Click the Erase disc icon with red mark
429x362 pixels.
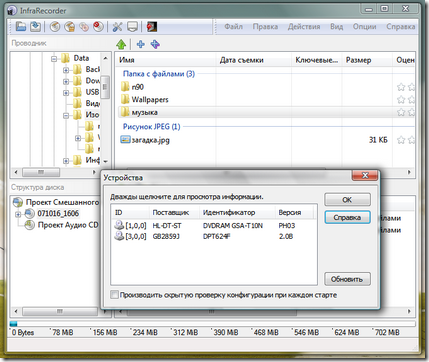coord(98,27)
